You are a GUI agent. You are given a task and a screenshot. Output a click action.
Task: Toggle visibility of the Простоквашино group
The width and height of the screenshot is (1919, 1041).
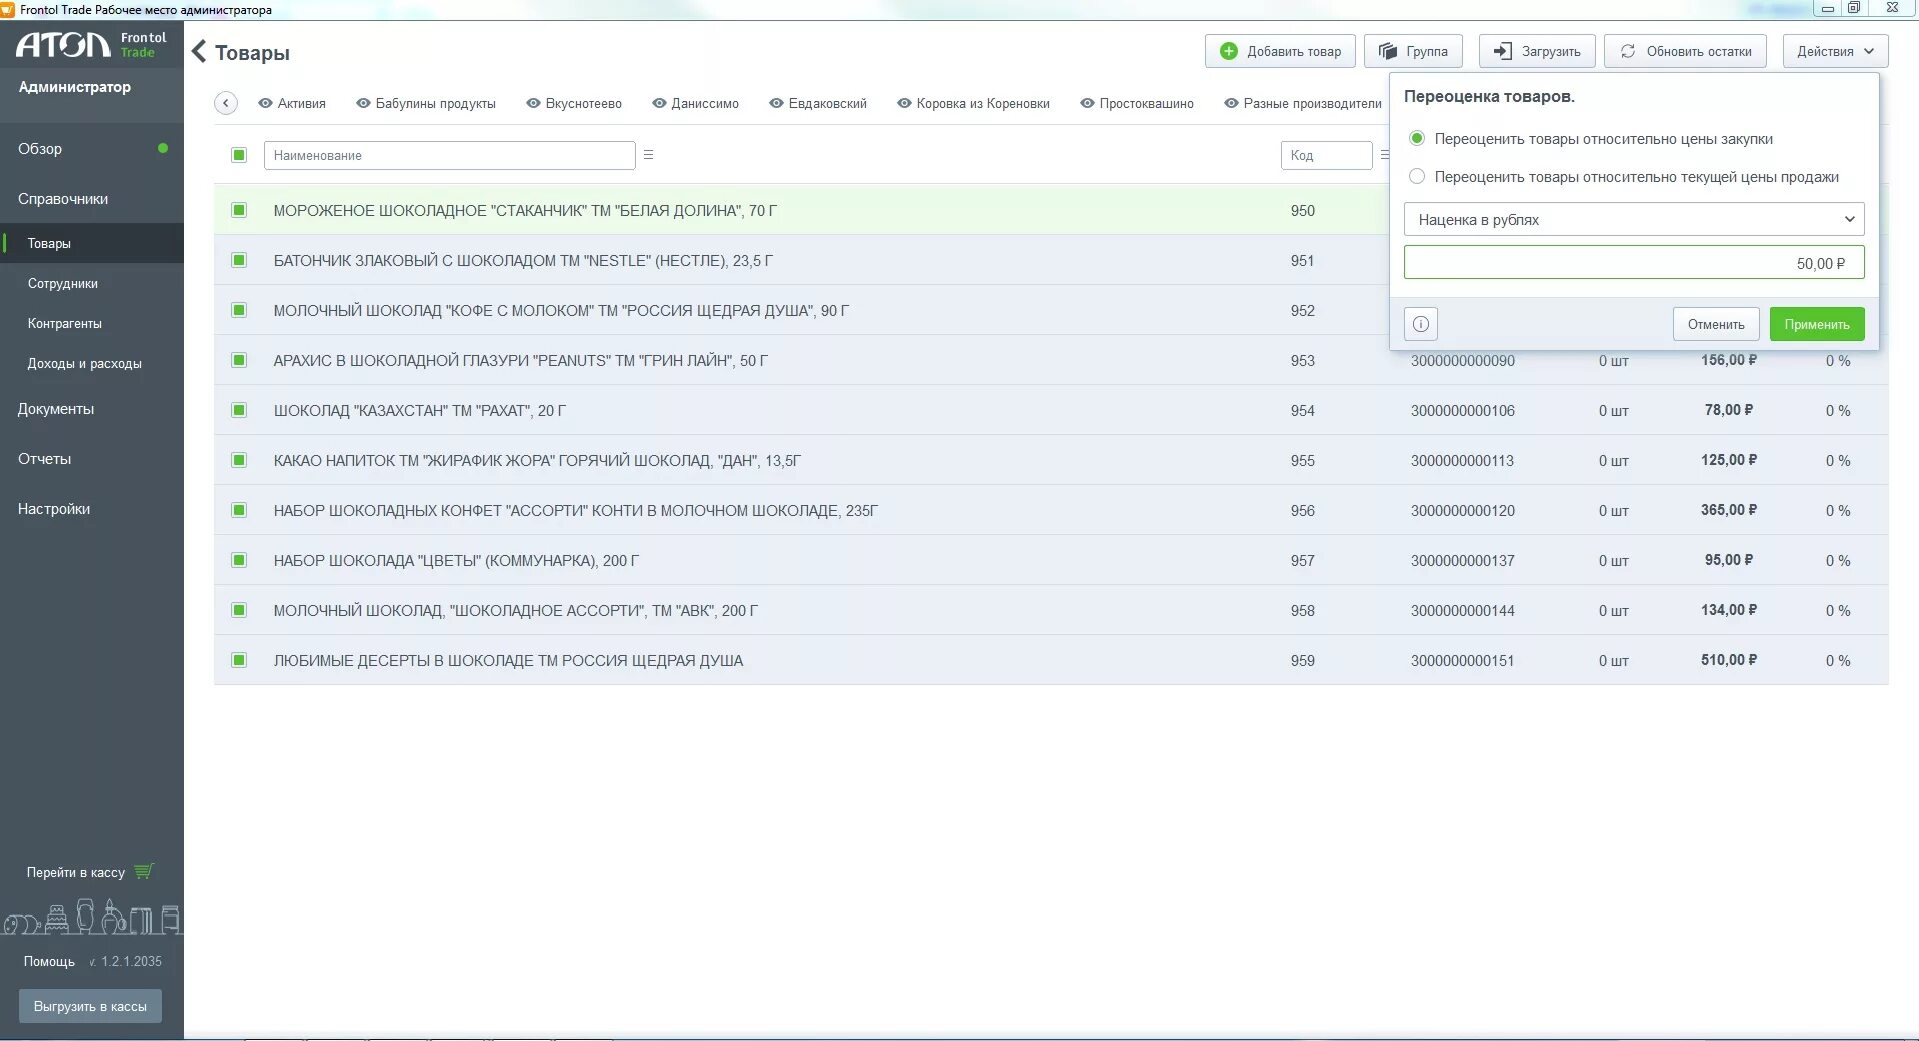pyautogui.click(x=1087, y=103)
